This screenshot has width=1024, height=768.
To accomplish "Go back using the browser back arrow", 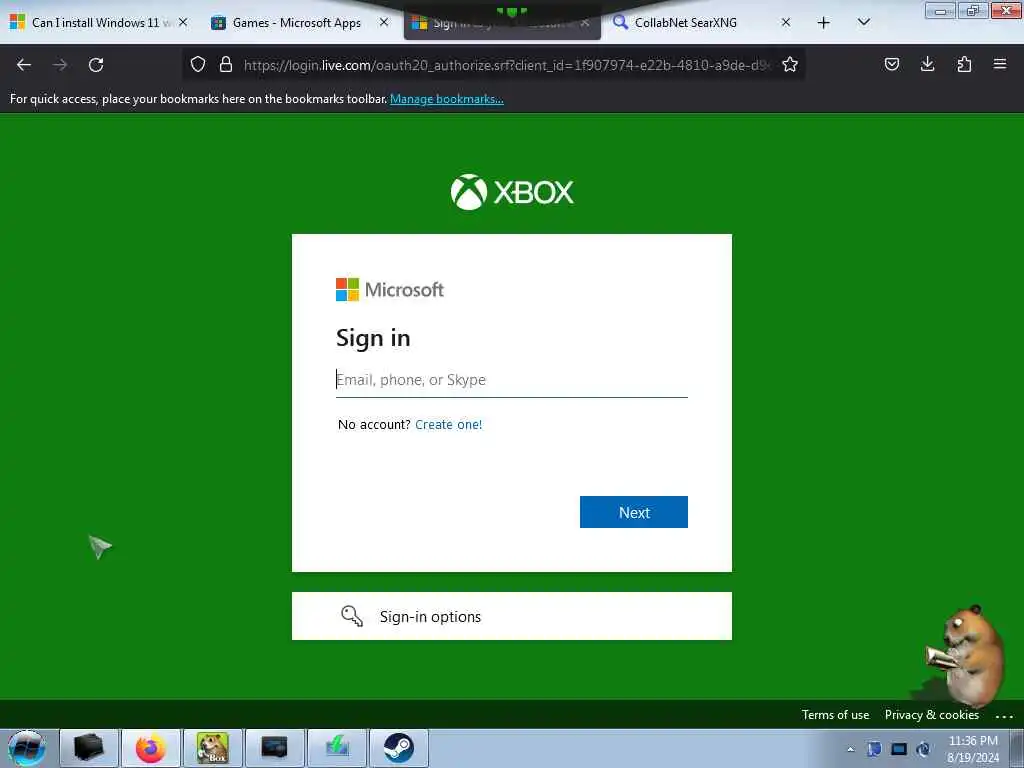I will coord(24,65).
